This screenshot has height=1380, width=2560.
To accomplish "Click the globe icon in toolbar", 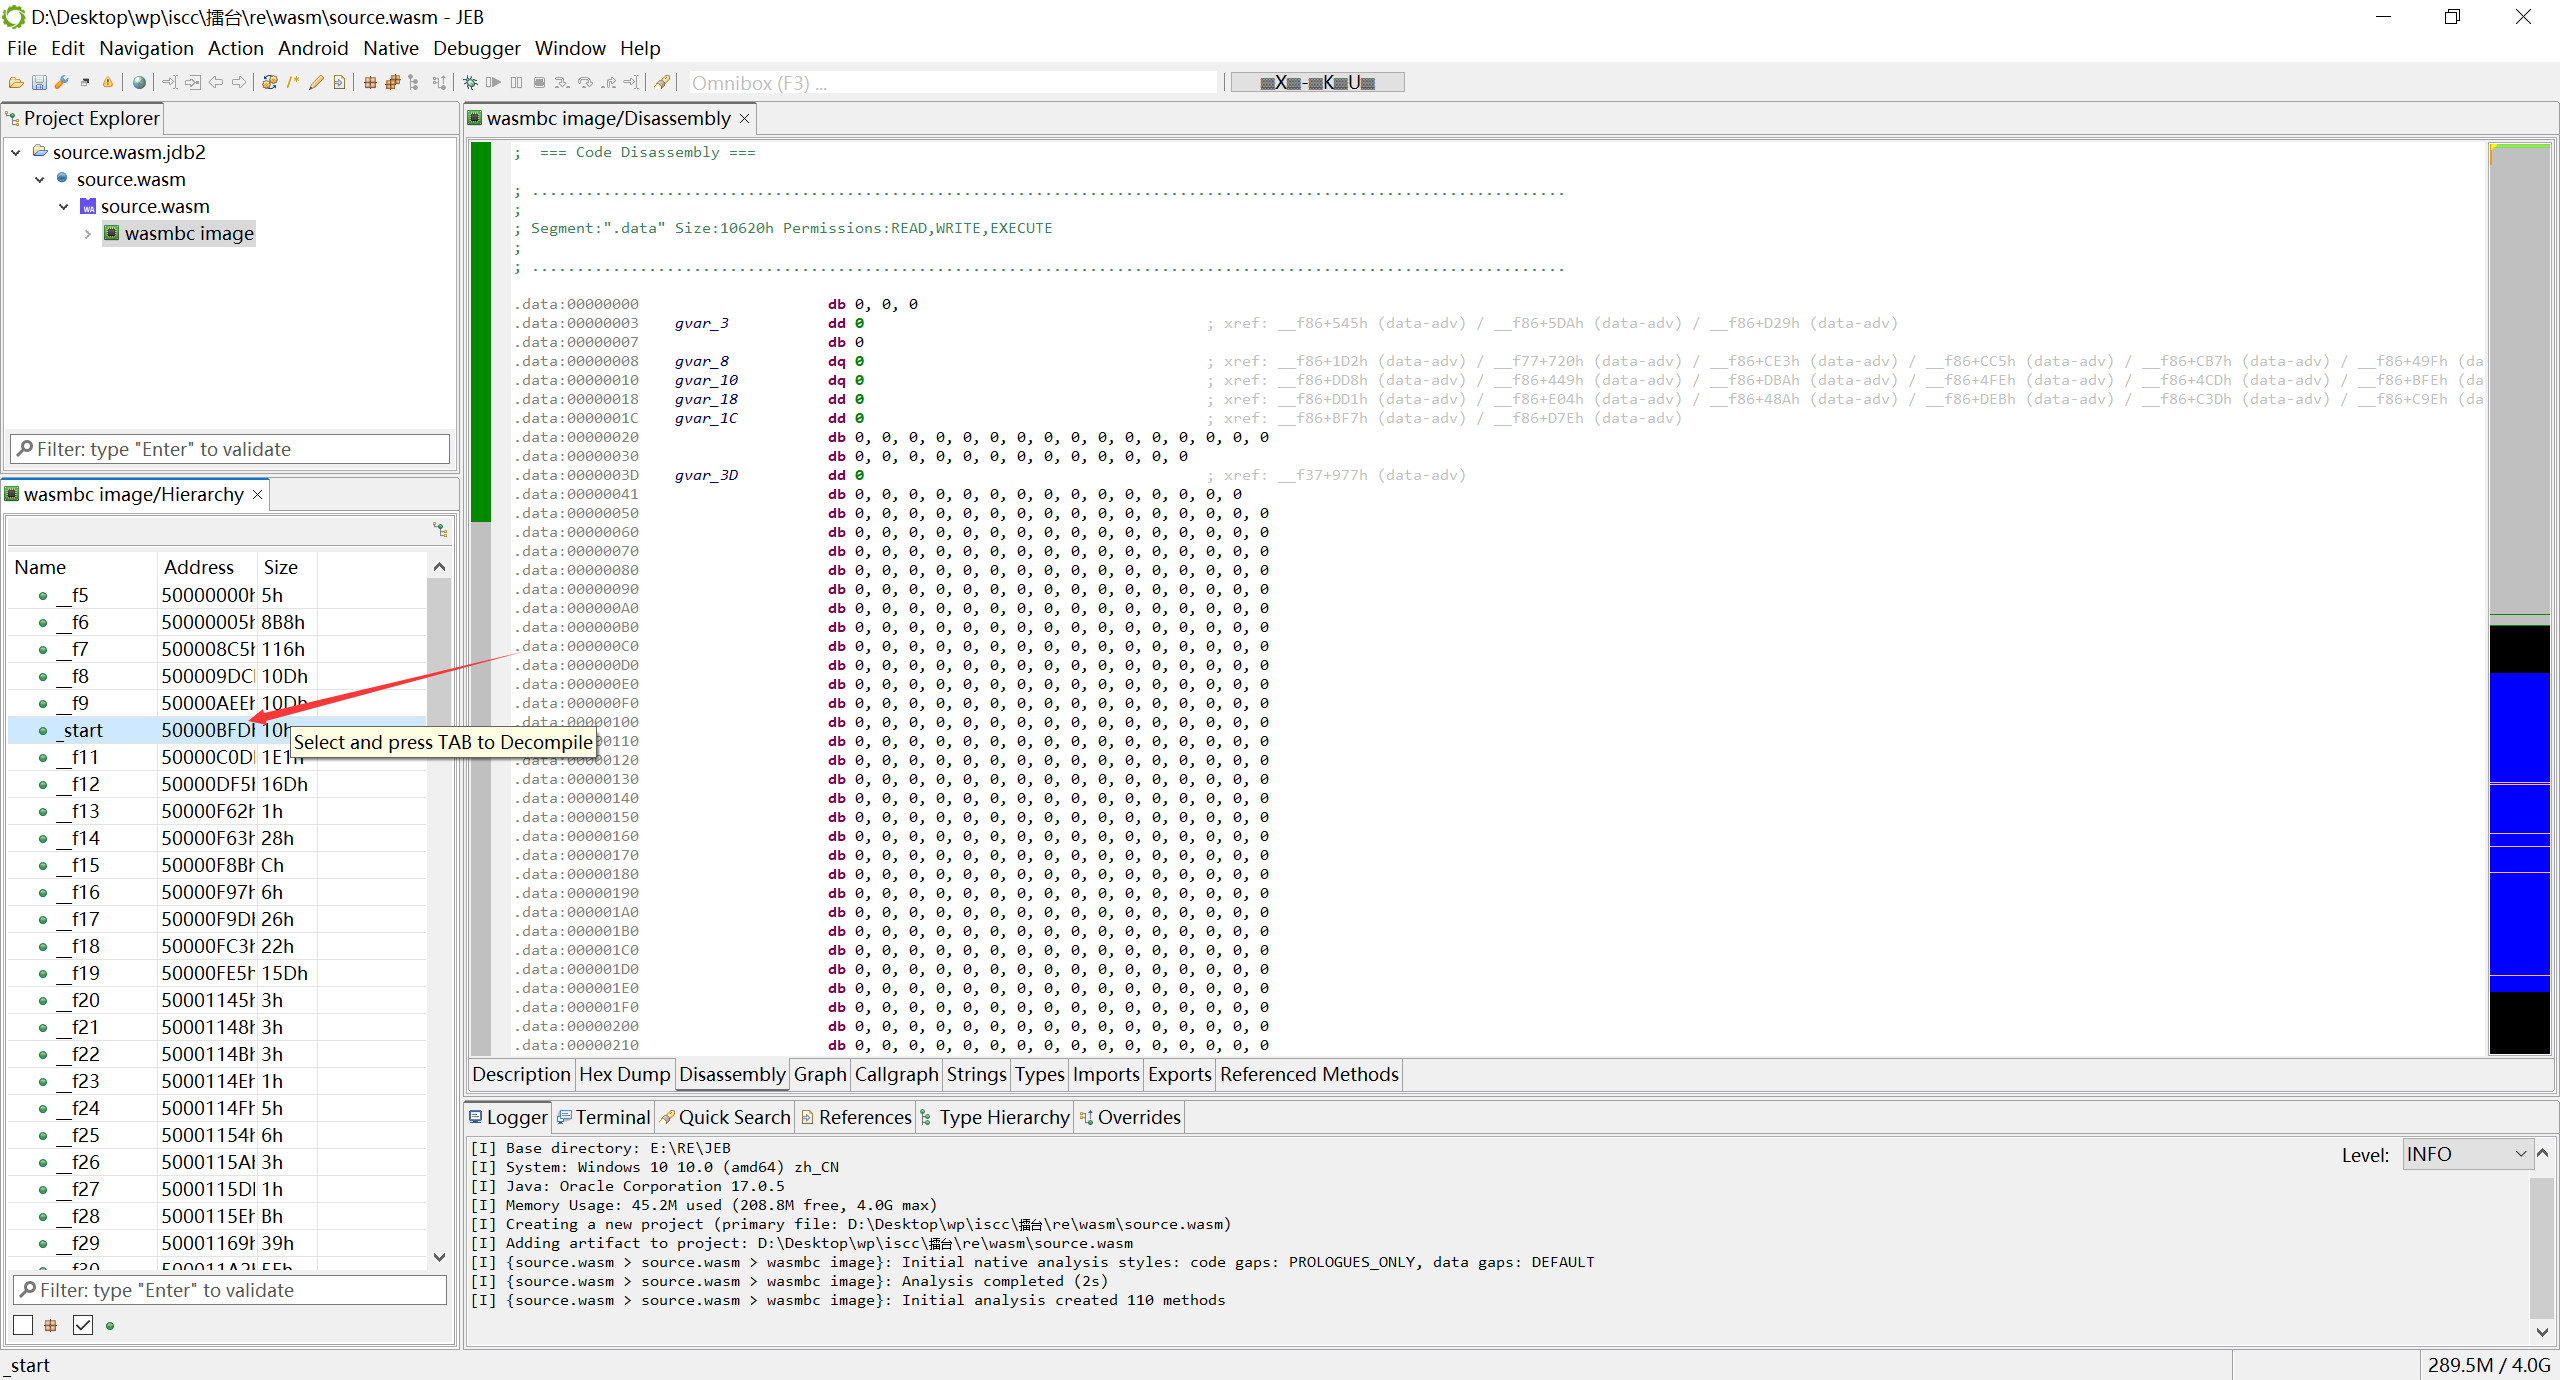I will pos(139,83).
